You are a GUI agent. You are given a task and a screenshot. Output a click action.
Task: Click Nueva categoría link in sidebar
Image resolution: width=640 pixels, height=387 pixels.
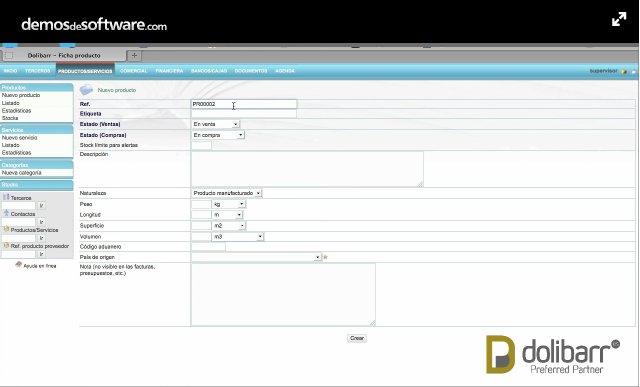(x=21, y=173)
